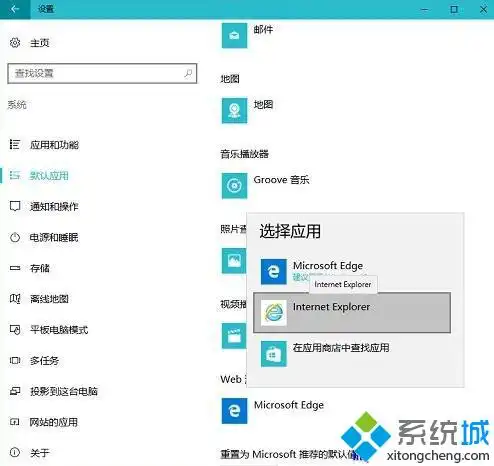
Task: Click the photo viewer app icon
Action: (234, 261)
